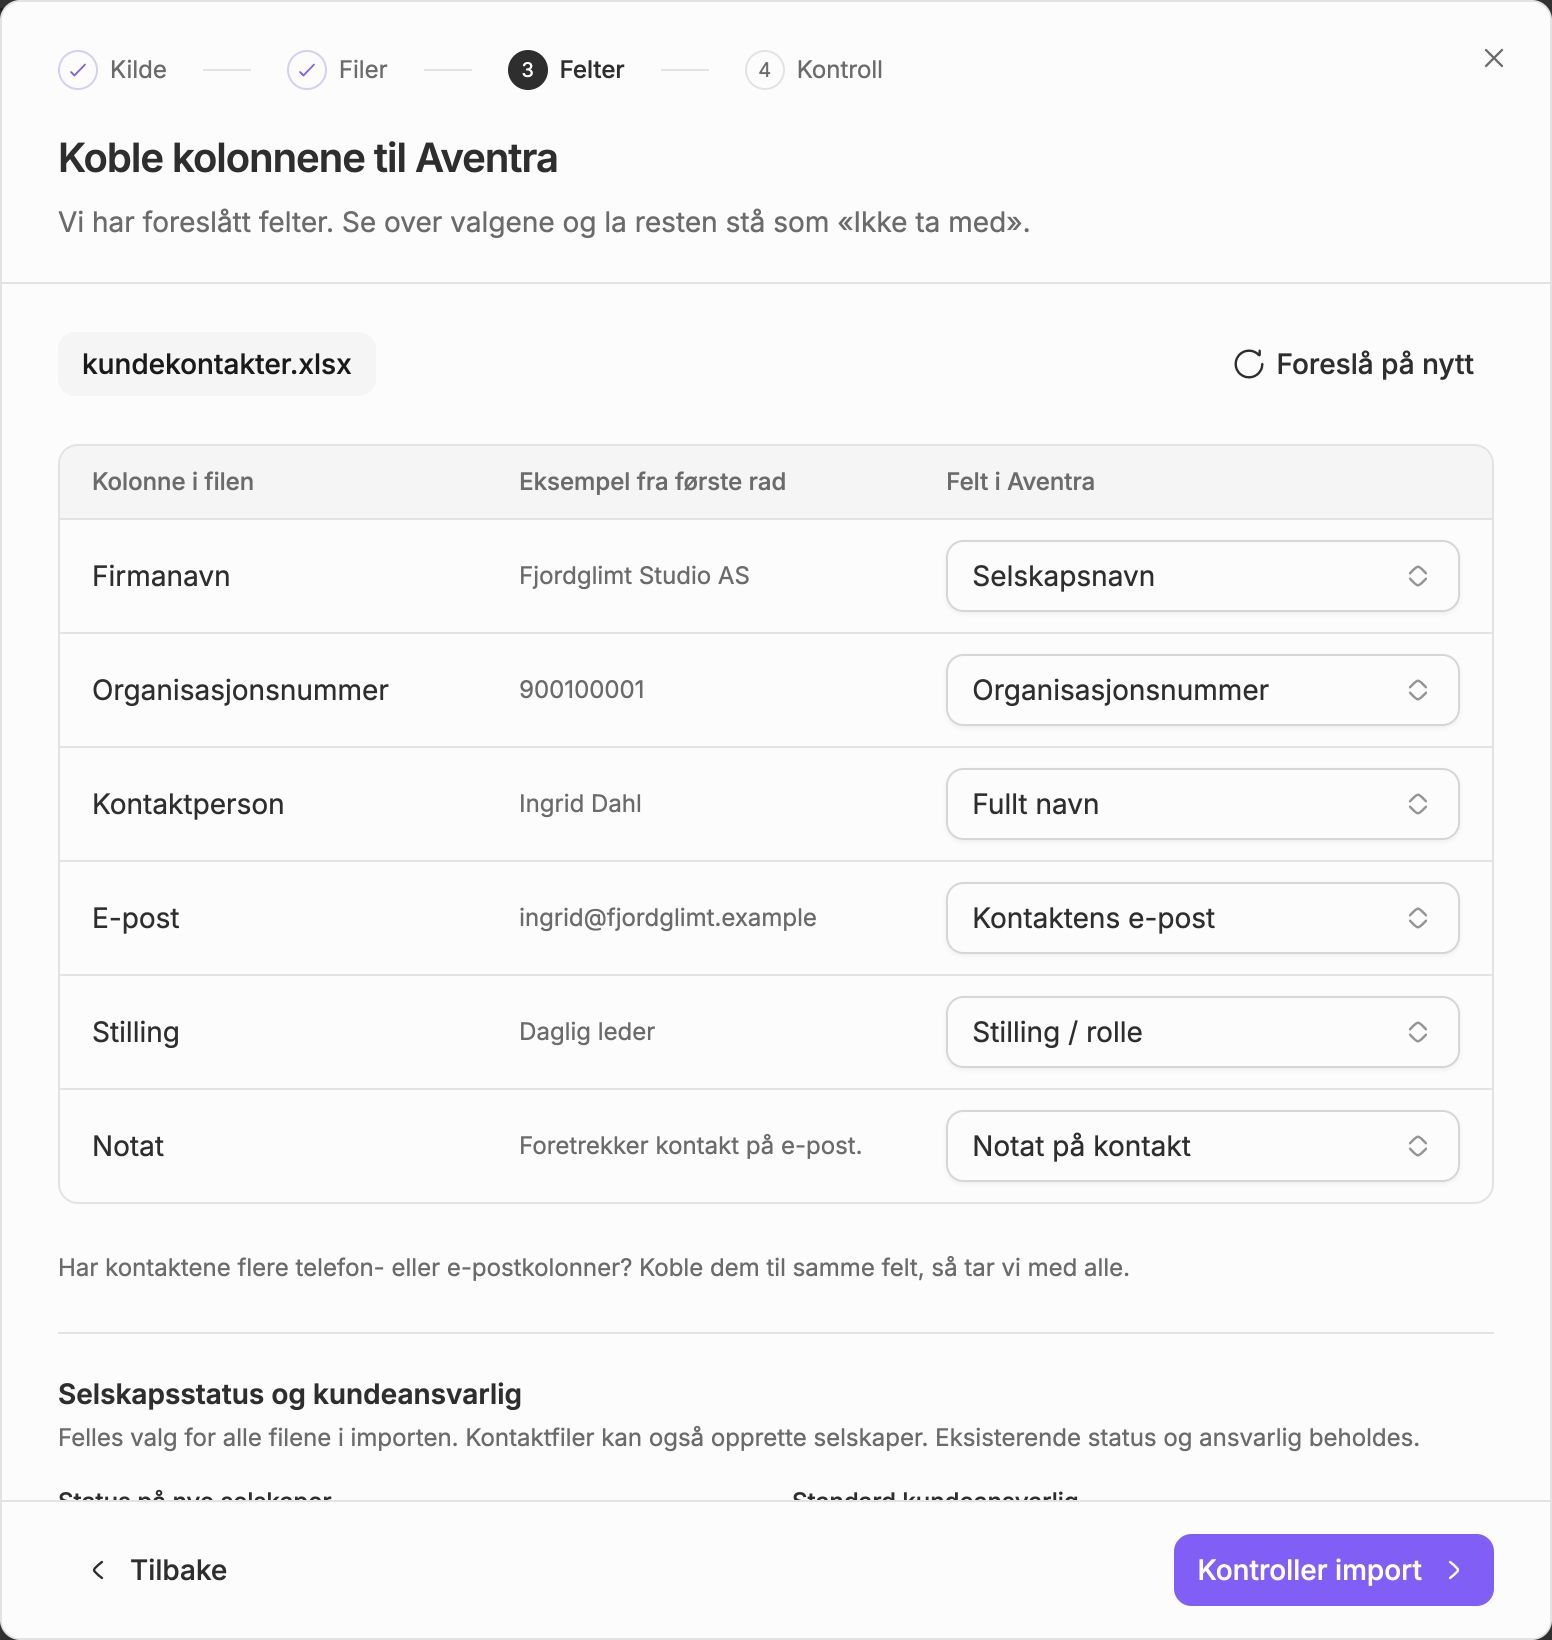Close the import dialog with the X

1494,58
